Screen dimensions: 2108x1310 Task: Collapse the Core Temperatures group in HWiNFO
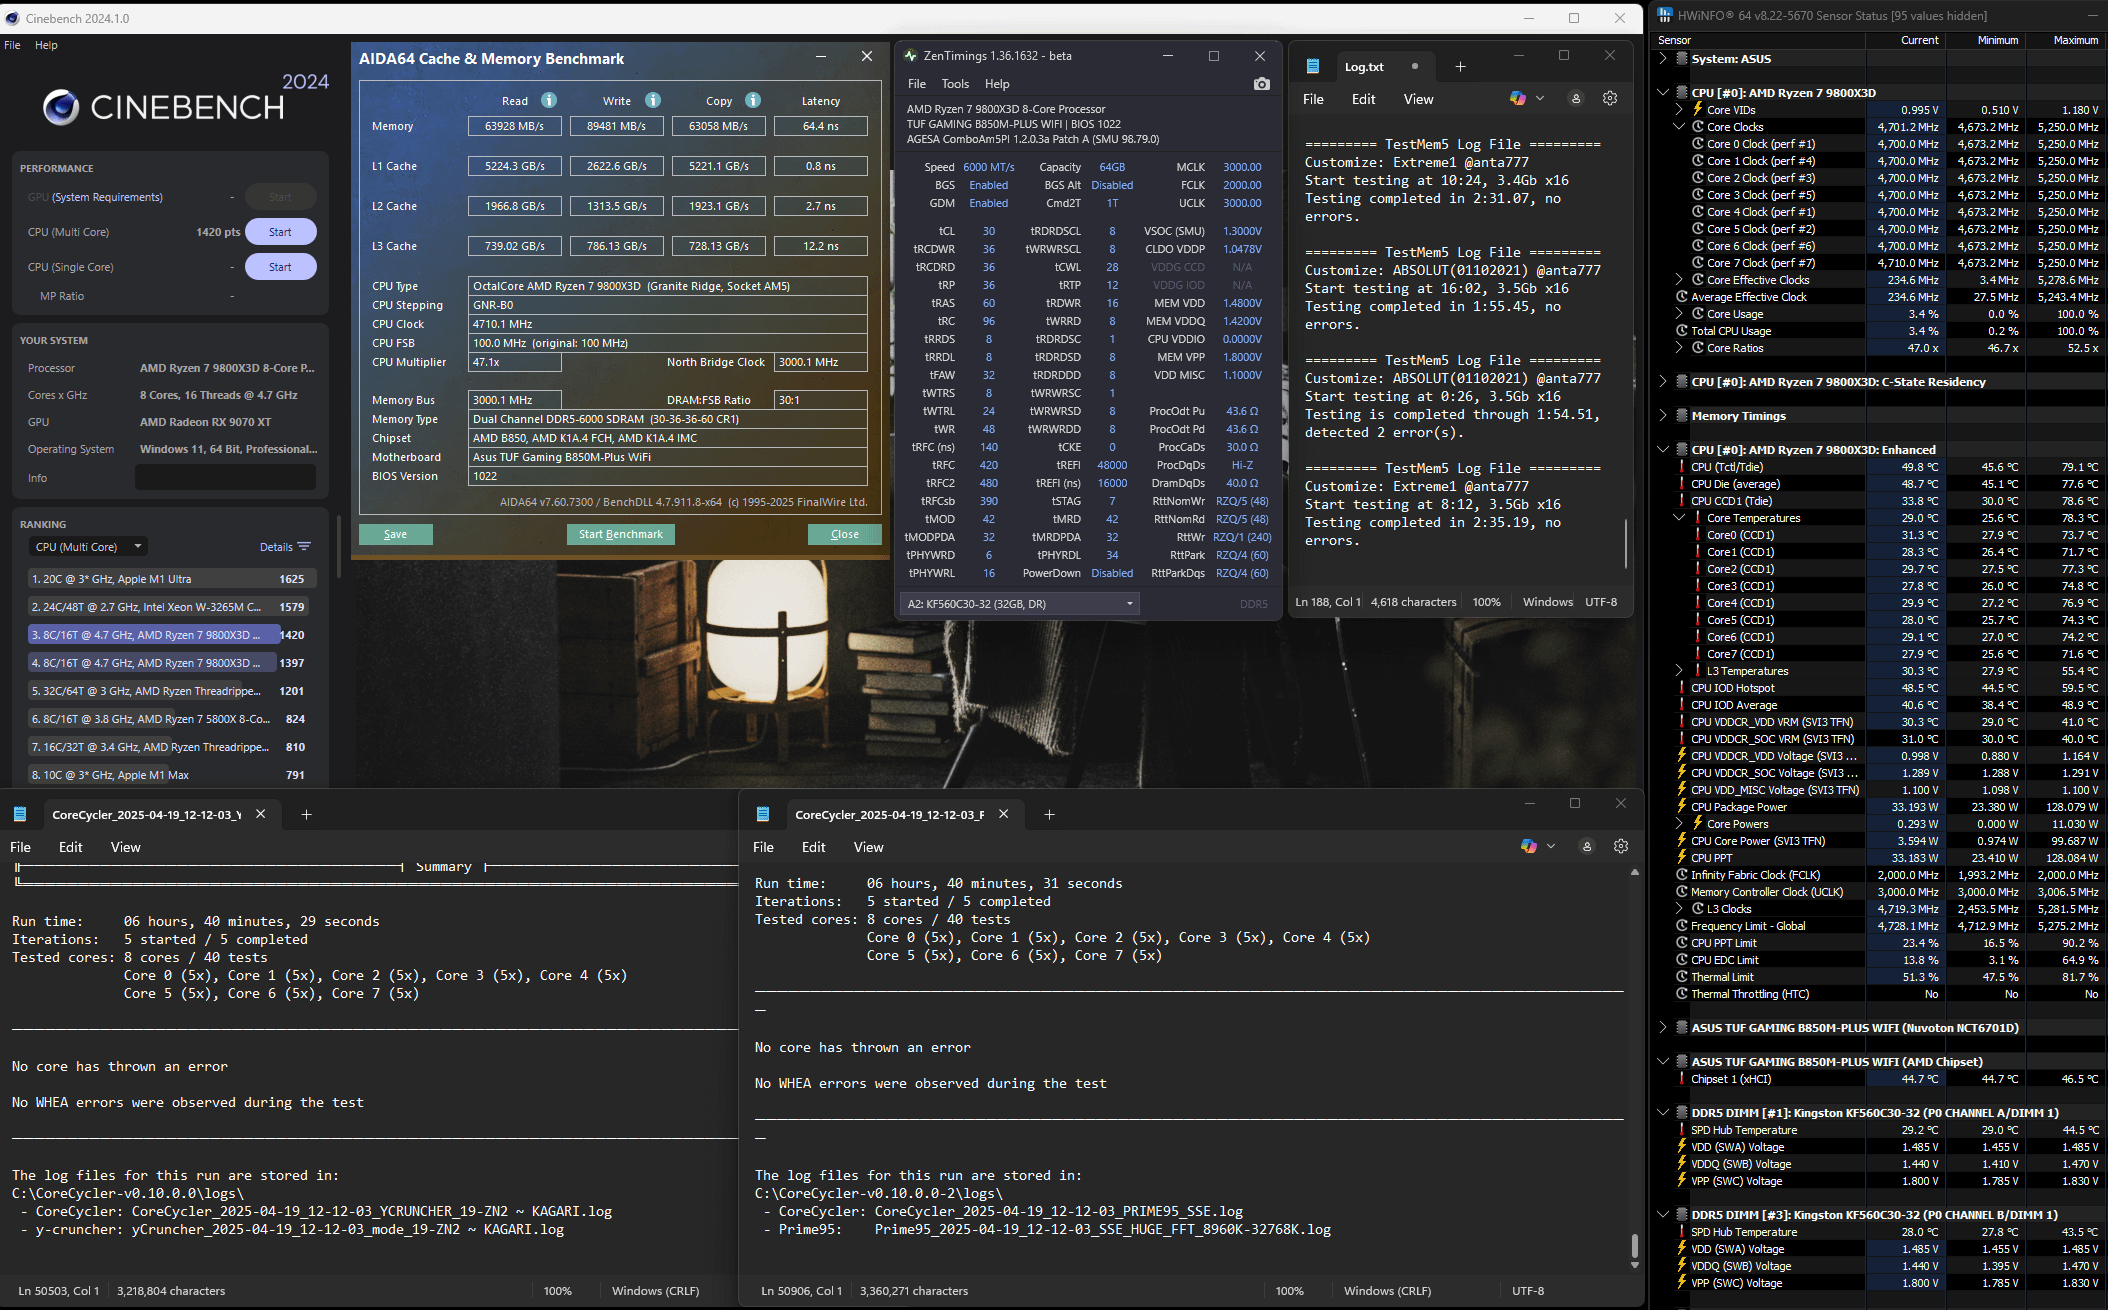(1679, 518)
